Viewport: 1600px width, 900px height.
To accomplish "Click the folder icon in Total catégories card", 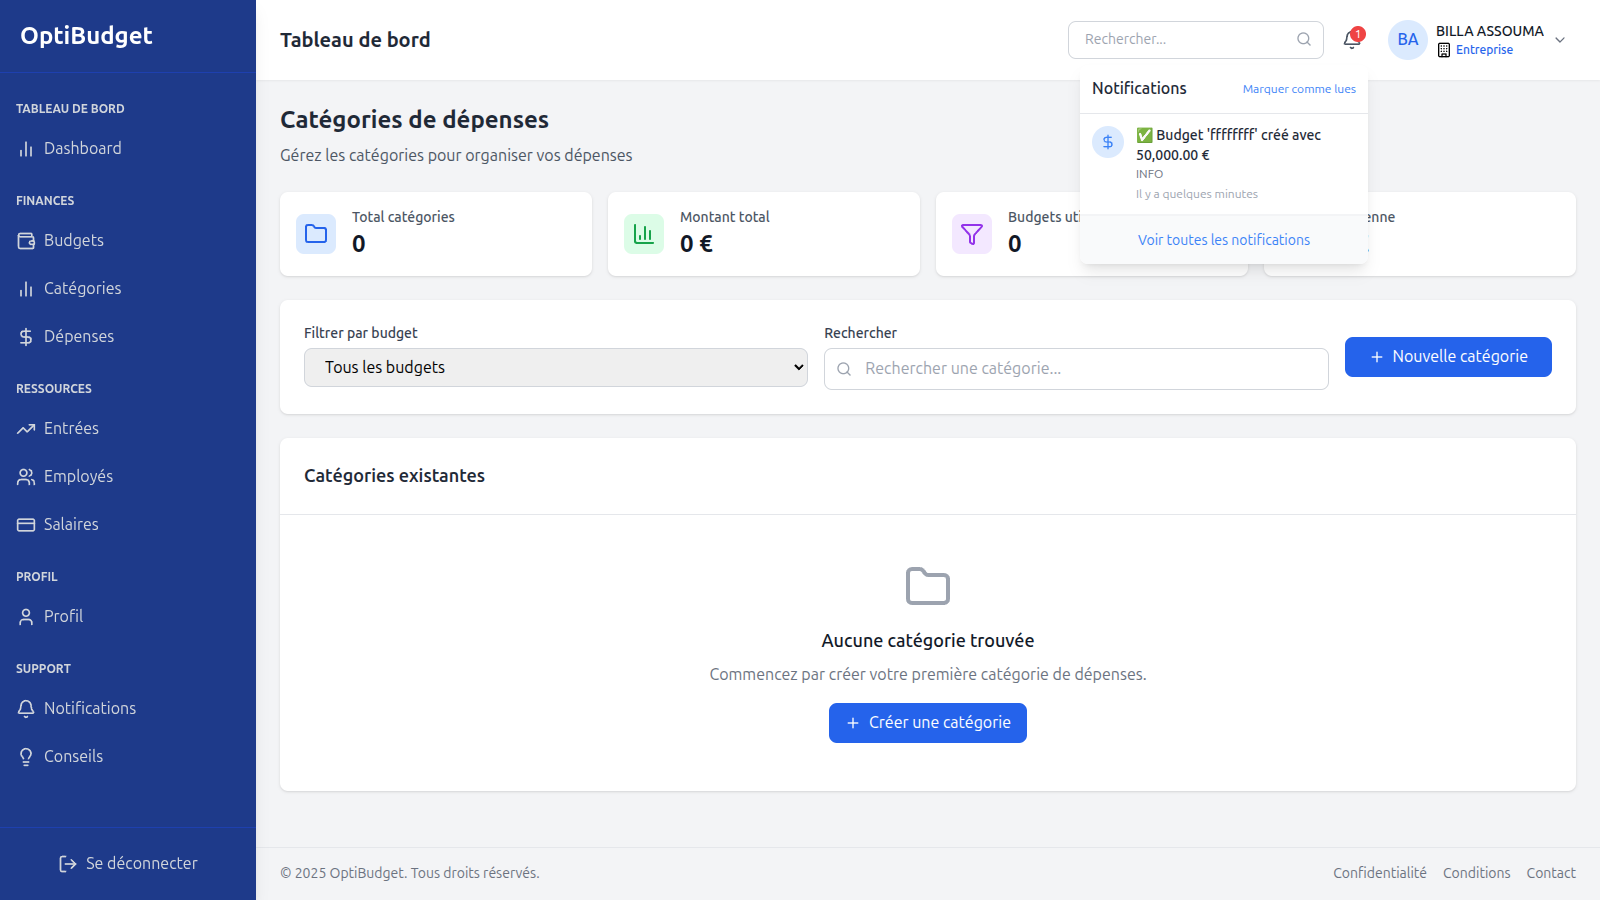I will 316,234.
